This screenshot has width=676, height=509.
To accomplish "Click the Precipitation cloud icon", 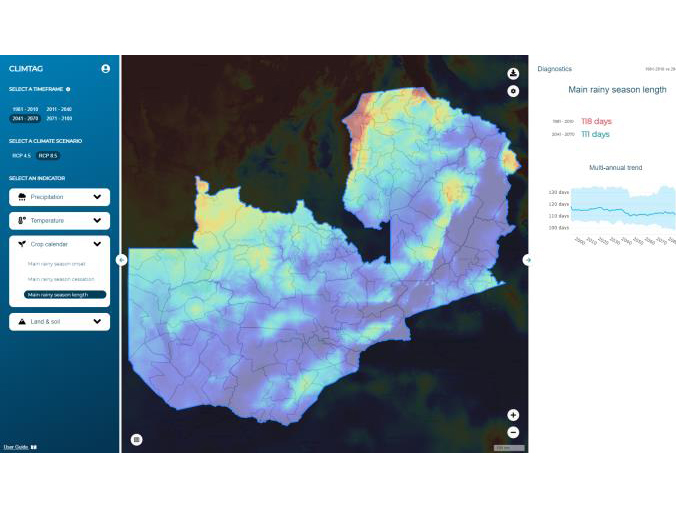I will click(22, 197).
